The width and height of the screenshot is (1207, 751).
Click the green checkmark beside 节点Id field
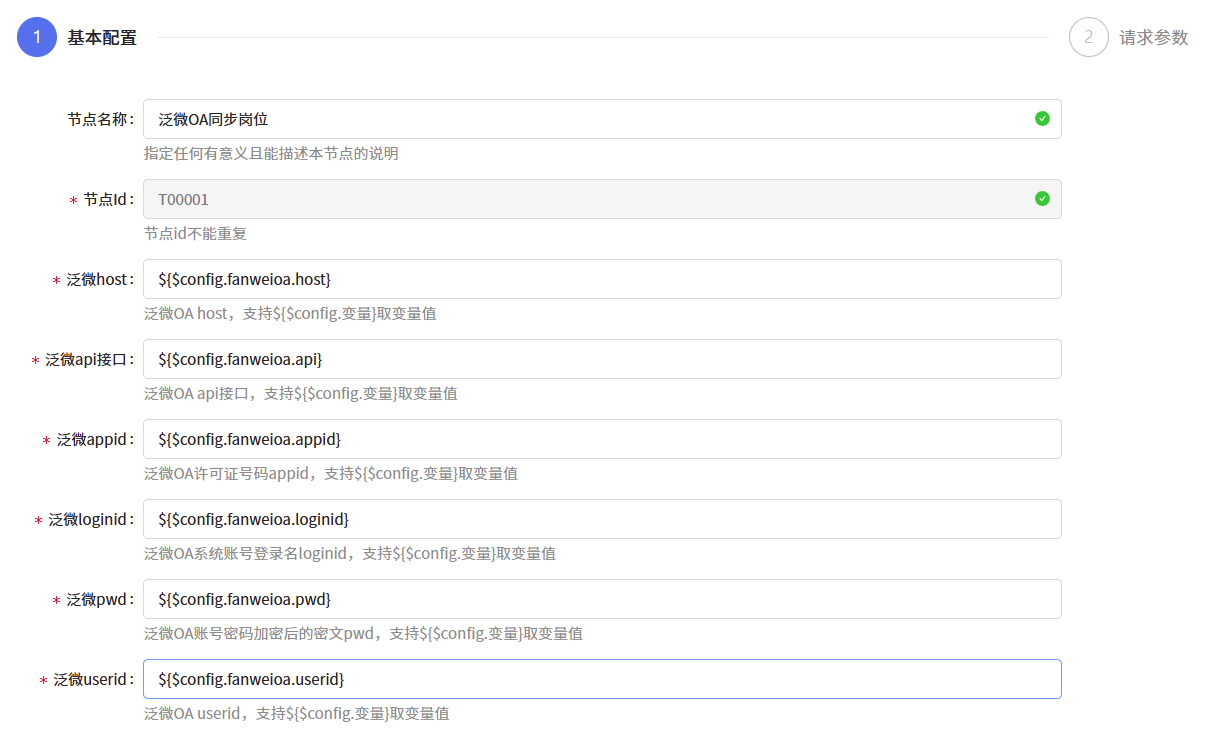(x=1042, y=198)
